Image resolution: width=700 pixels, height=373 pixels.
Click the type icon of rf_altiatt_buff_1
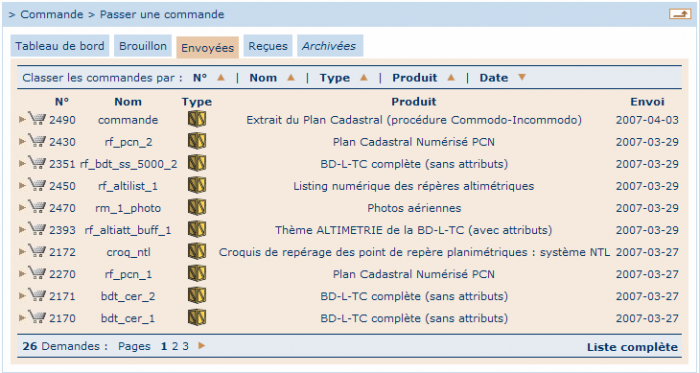coord(197,229)
